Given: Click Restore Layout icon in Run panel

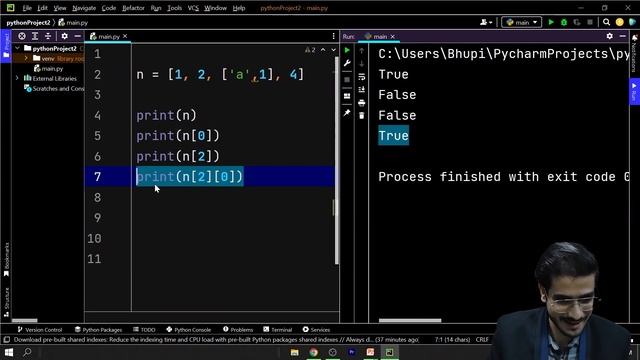Looking at the screenshot, I should [347, 96].
